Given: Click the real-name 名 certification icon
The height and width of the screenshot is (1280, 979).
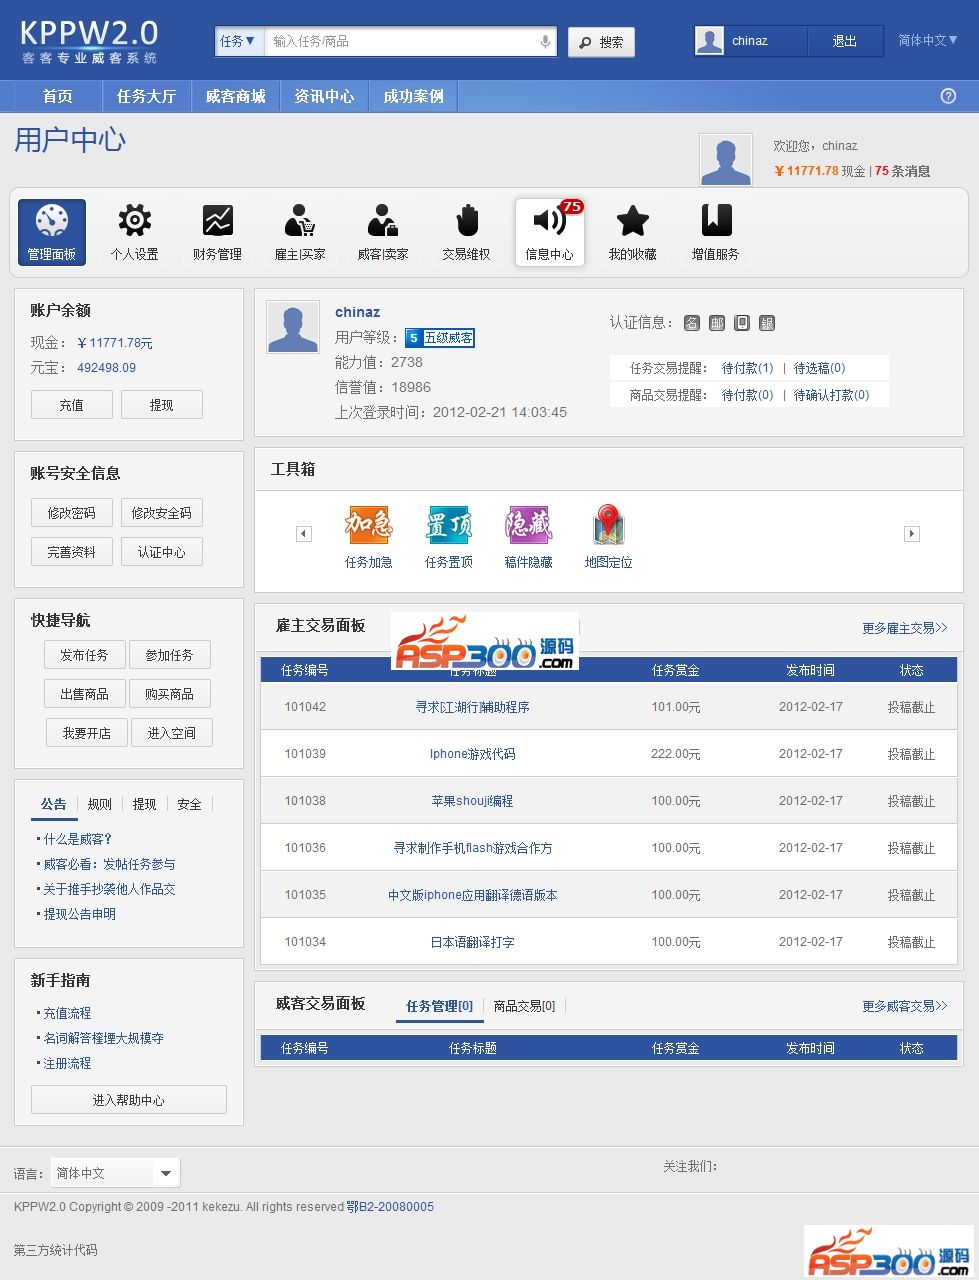Looking at the screenshot, I should point(692,323).
